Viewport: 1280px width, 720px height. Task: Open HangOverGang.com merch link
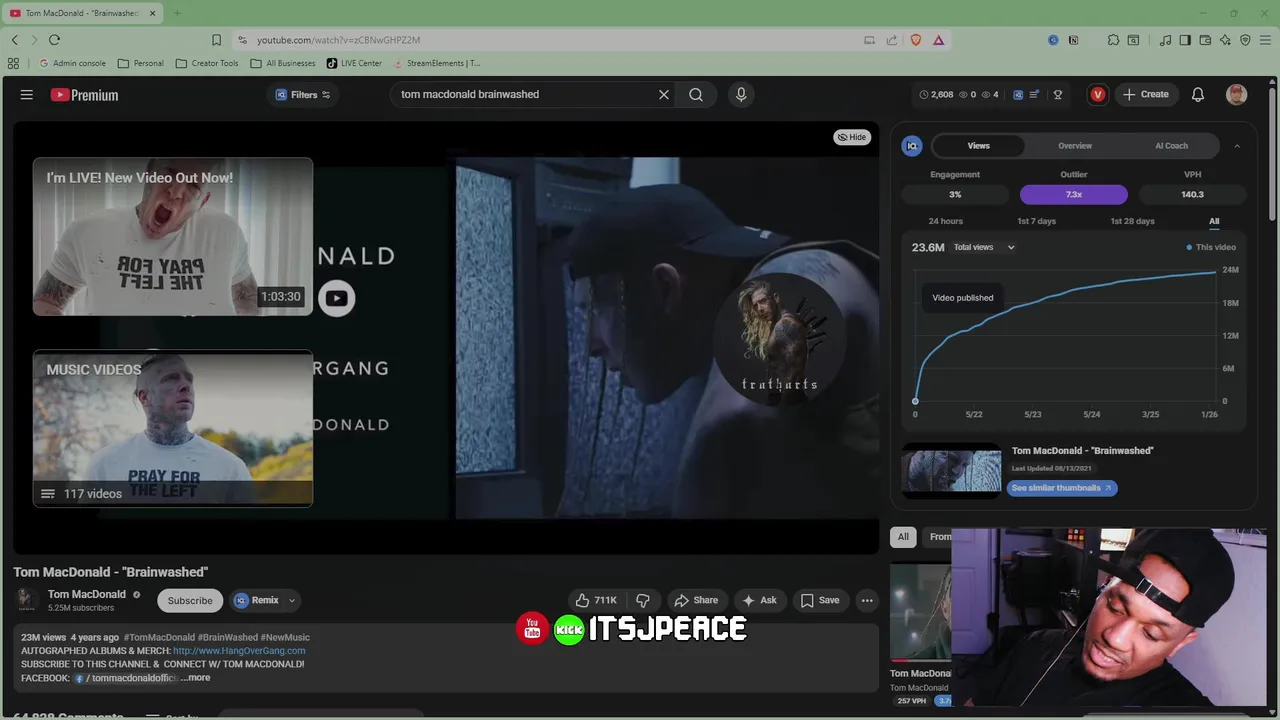239,650
